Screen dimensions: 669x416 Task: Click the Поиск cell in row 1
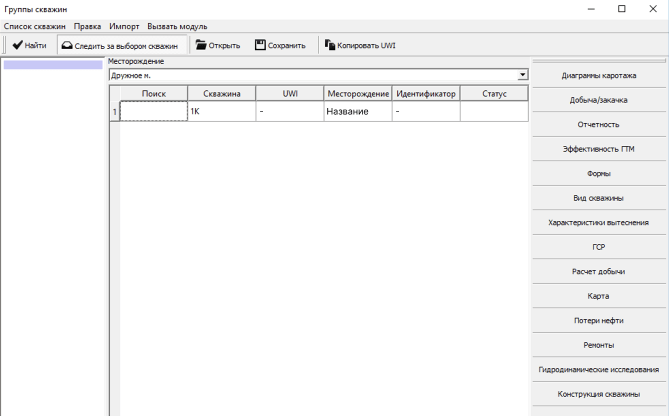[x=154, y=112]
